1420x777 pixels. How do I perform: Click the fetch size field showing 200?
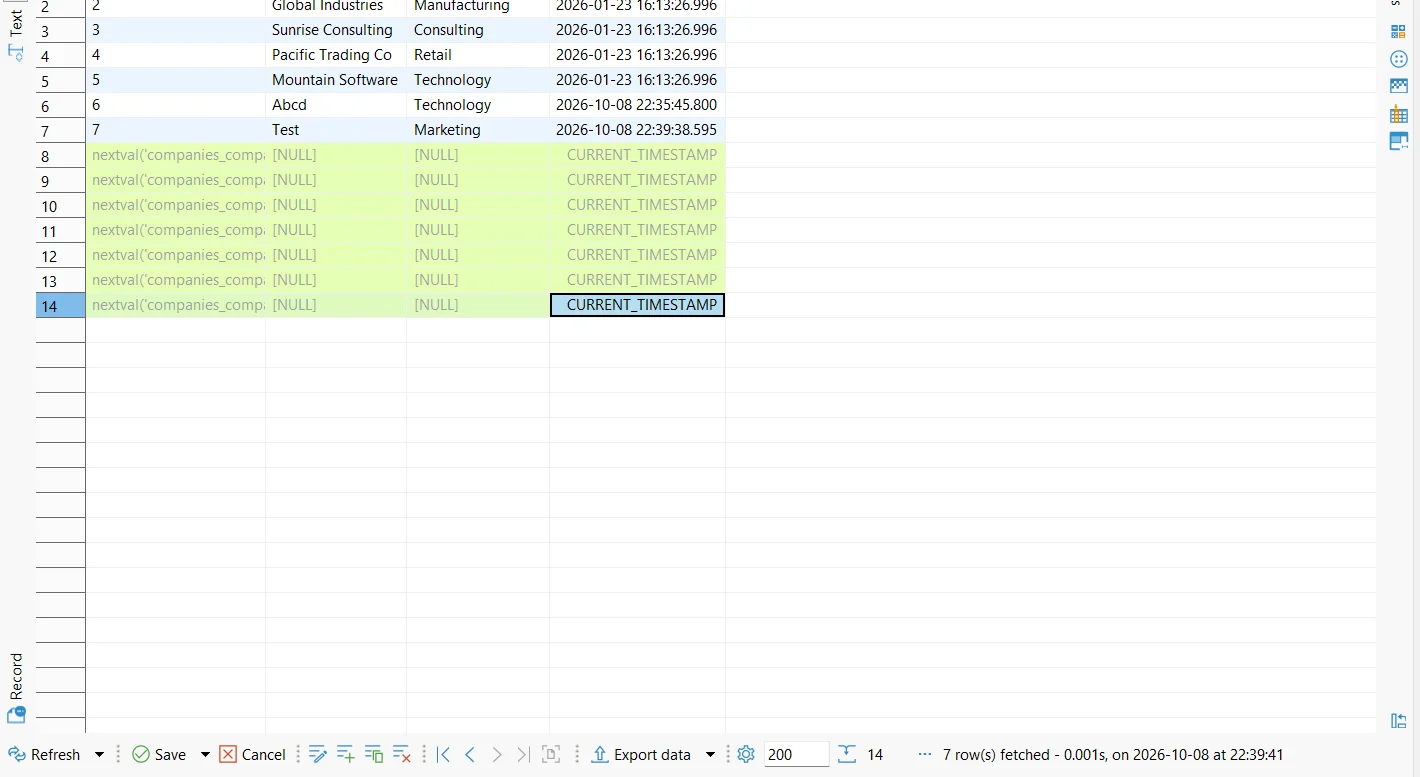pyautogui.click(x=796, y=755)
